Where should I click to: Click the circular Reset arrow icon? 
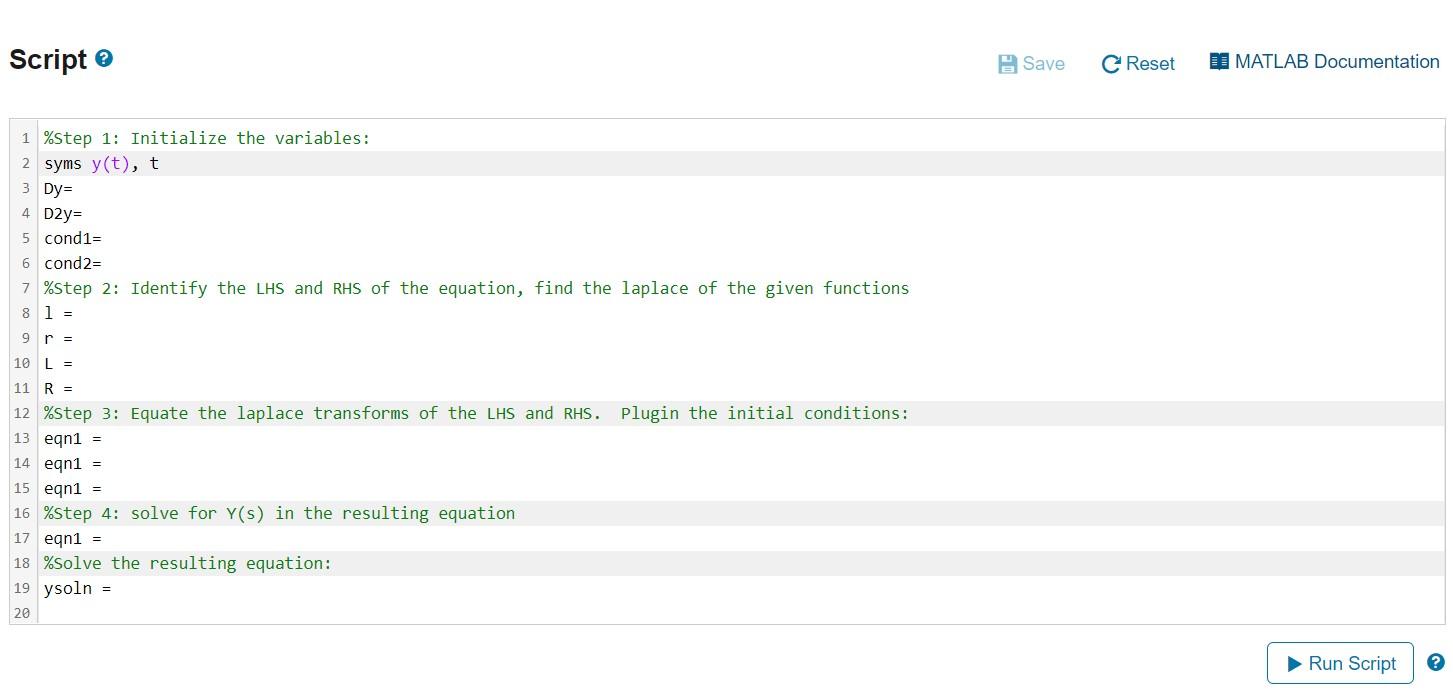[1110, 62]
